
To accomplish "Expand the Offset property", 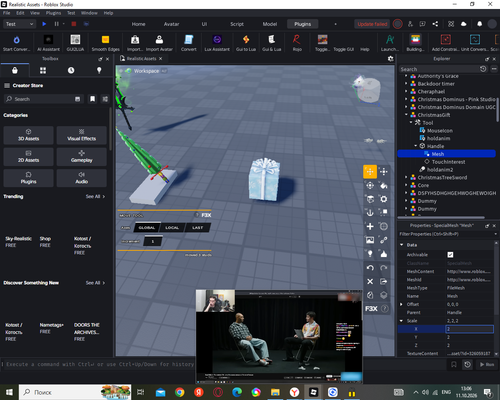I will pyautogui.click(x=401, y=304).
